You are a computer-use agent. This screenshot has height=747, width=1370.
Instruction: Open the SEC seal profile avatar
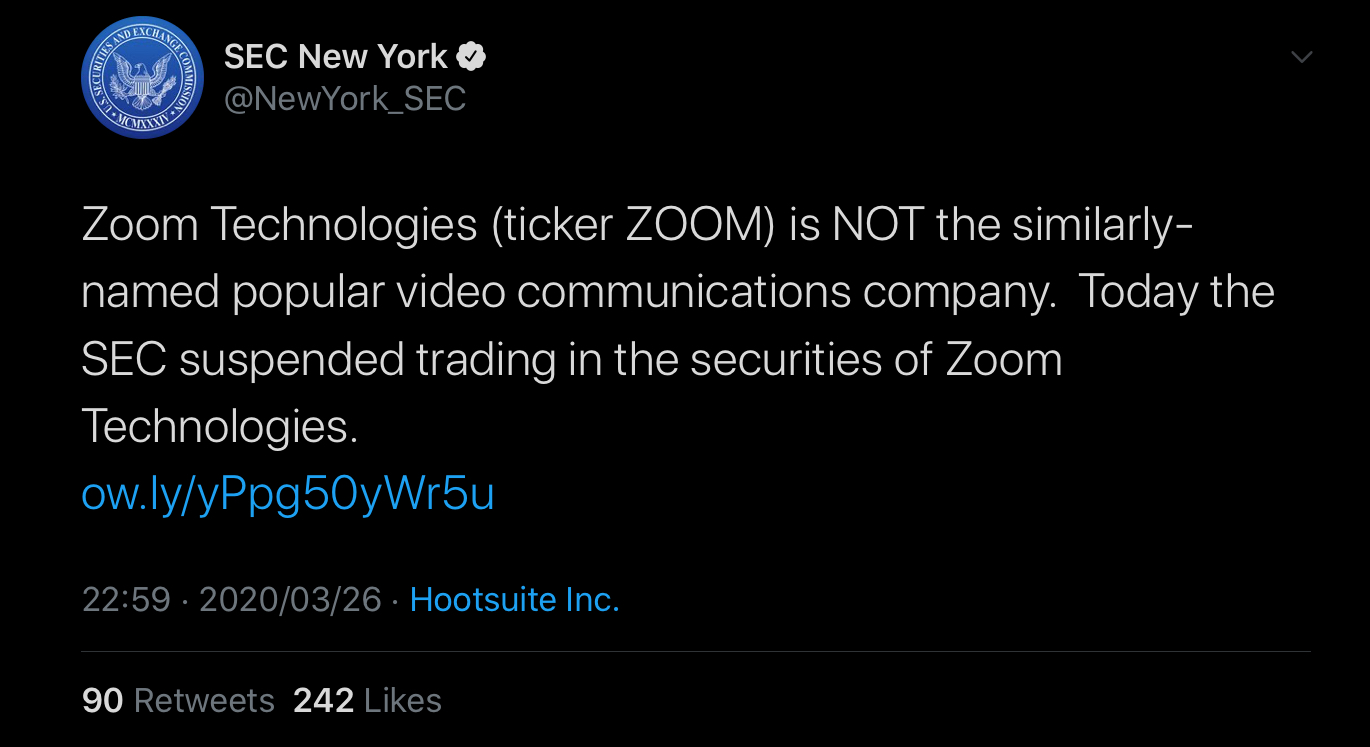click(x=141, y=77)
